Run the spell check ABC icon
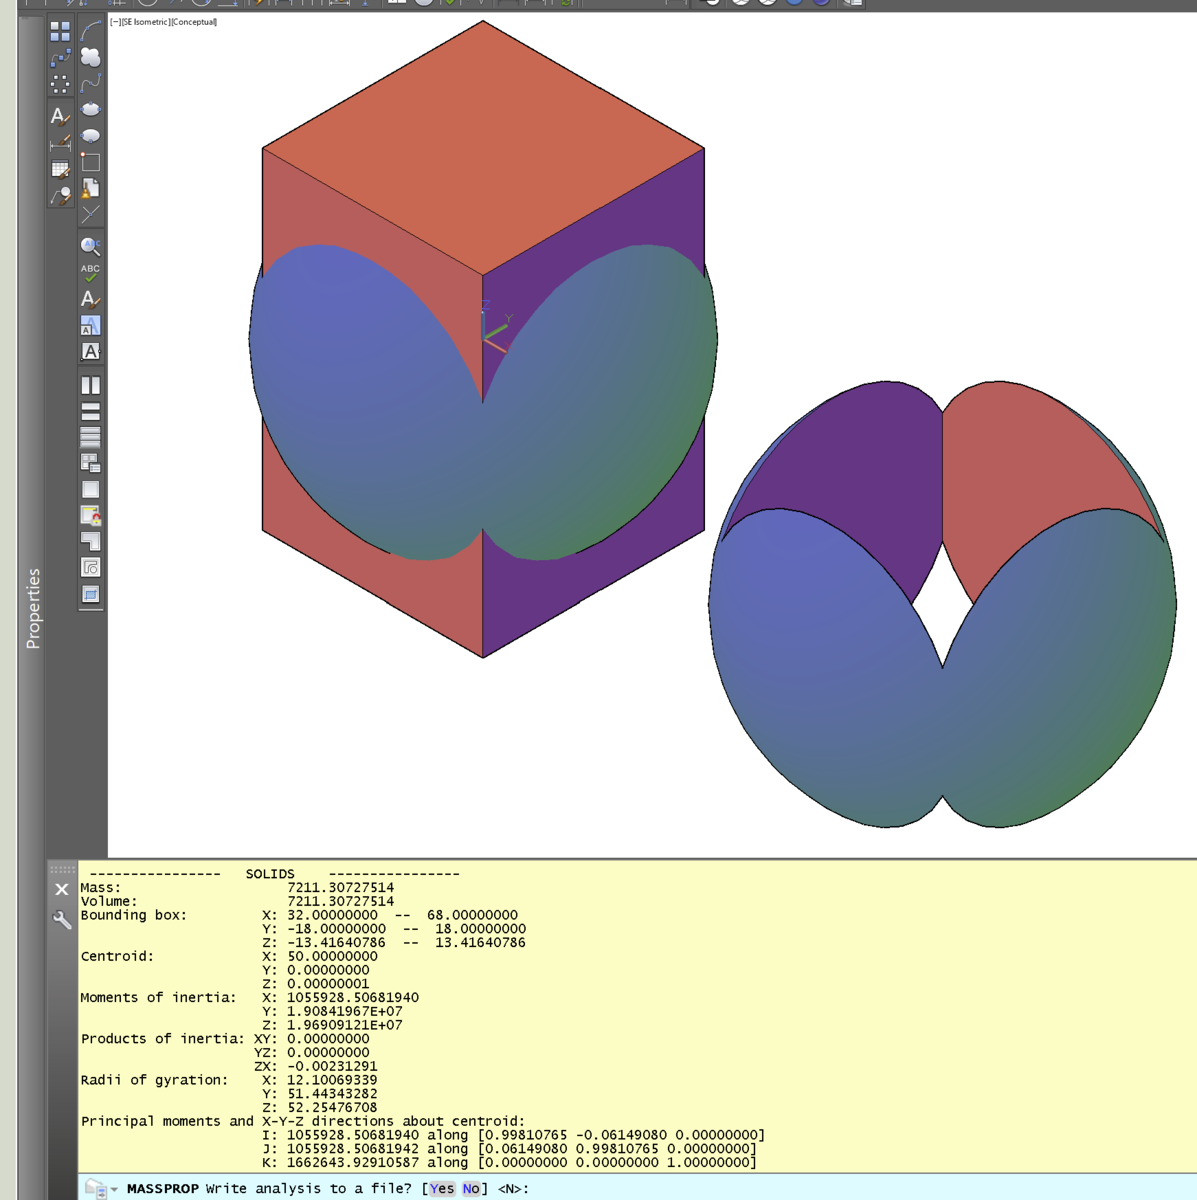Screen dimensions: 1197x1200 [x=90, y=272]
